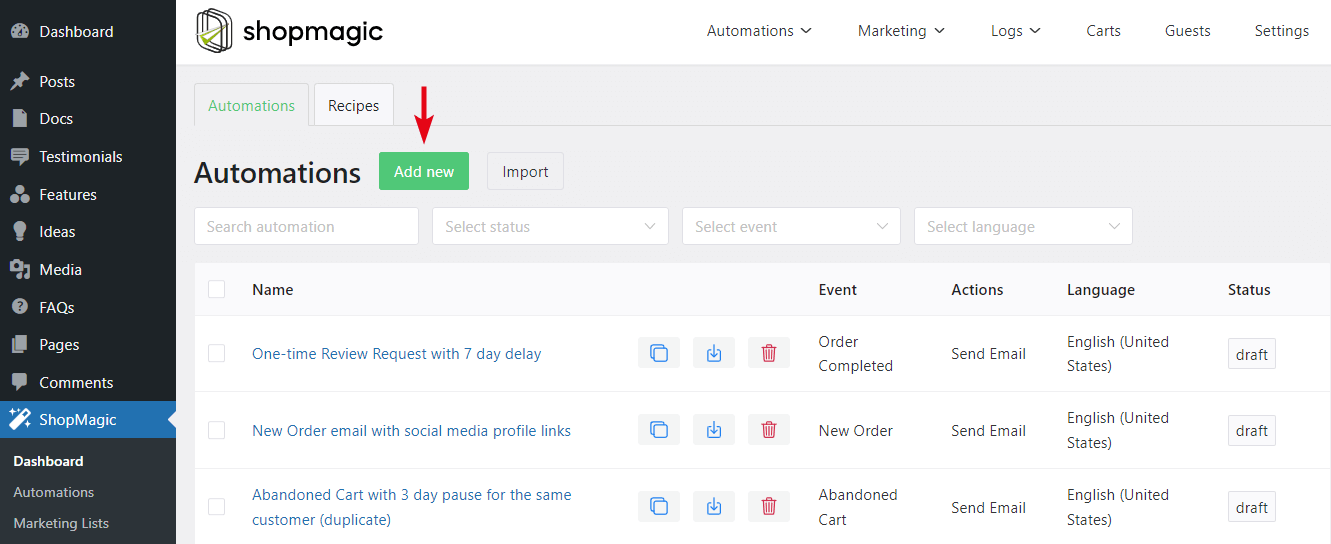Click the Actions column header
The image size is (1331, 544).
tap(977, 289)
